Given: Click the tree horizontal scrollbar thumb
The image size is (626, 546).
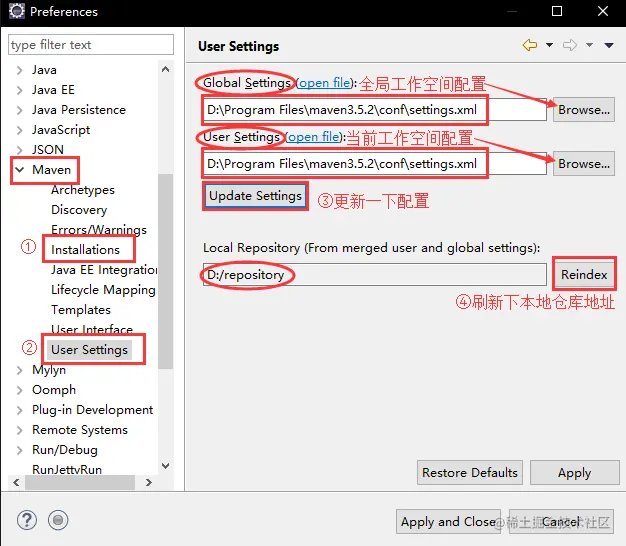Looking at the screenshot, I should 80,483.
